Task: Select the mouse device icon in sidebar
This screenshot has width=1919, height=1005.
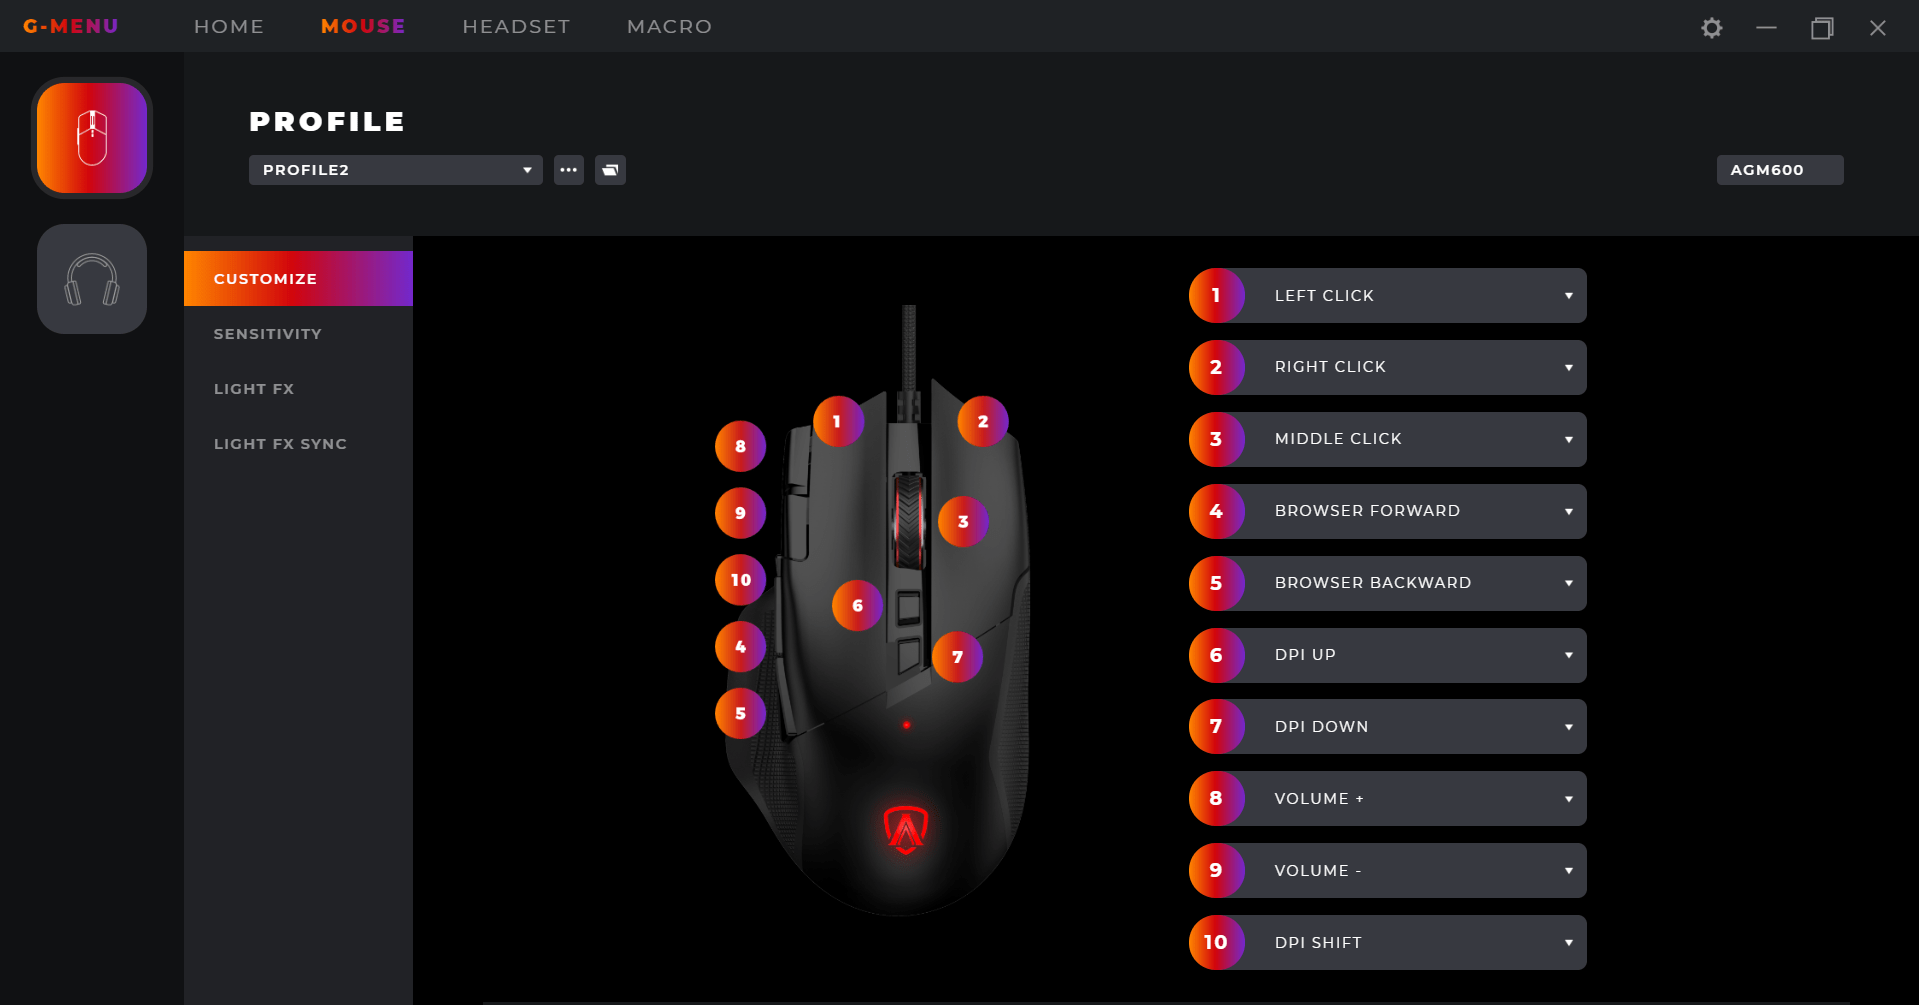Action: point(92,138)
